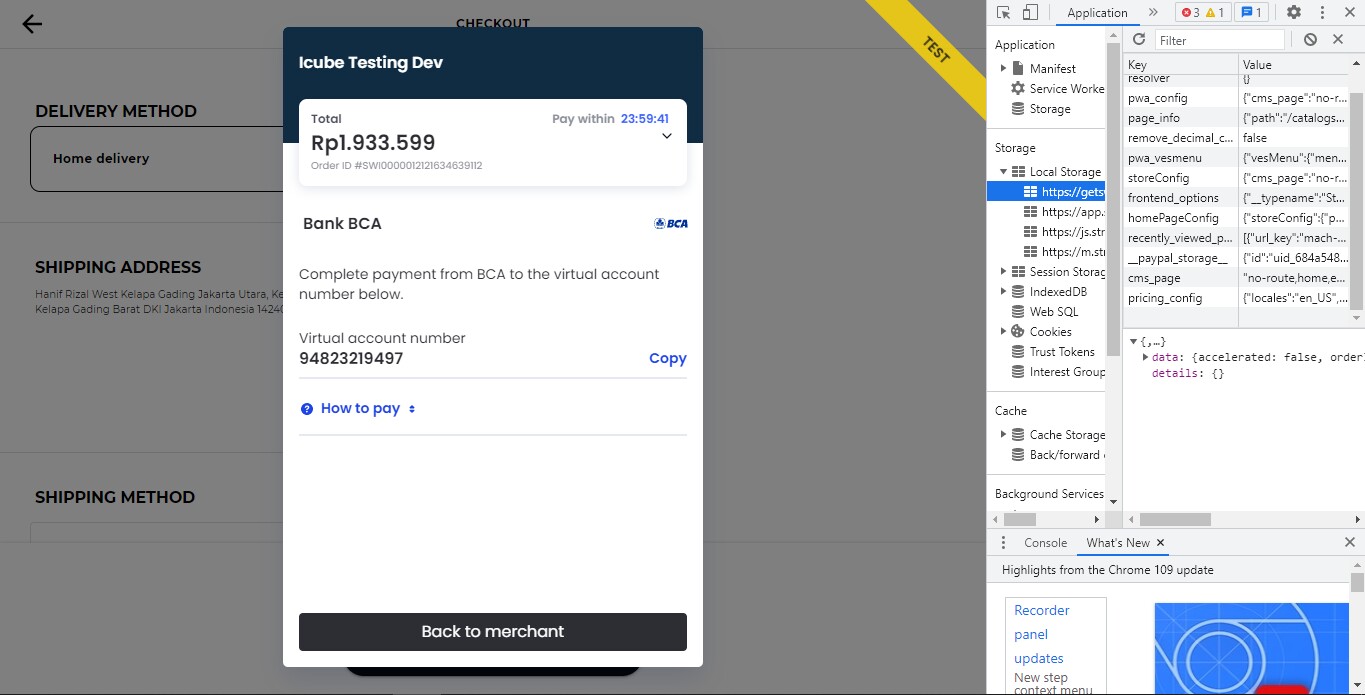Click the Value column header

[1294, 64]
